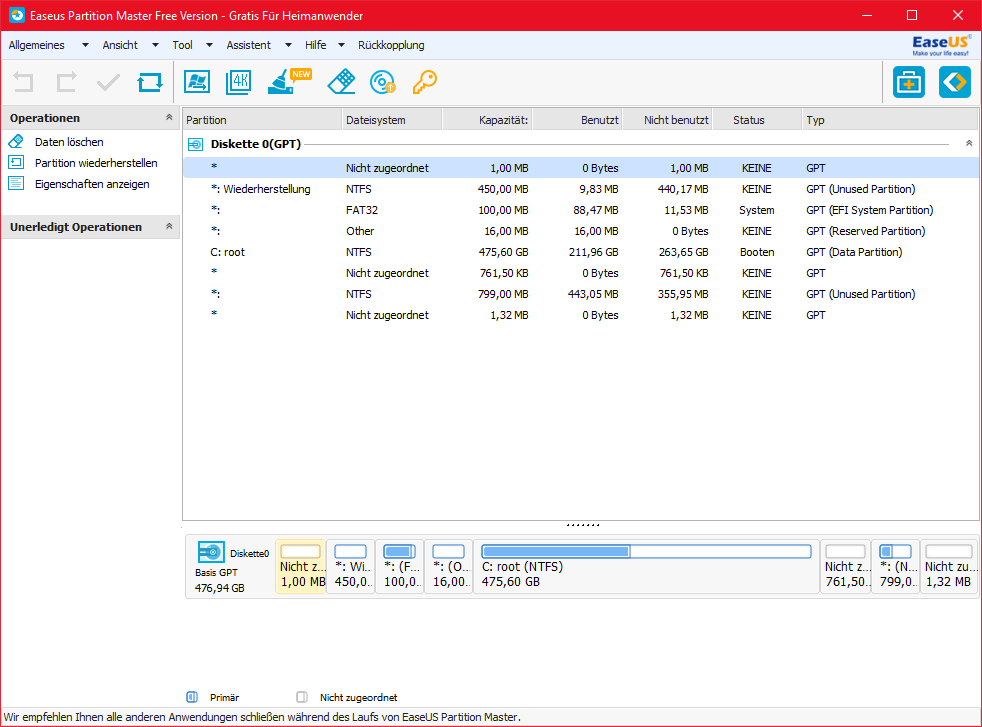The height and width of the screenshot is (727, 982).
Task: Sort by the Partition column header
Action: [x=262, y=120]
